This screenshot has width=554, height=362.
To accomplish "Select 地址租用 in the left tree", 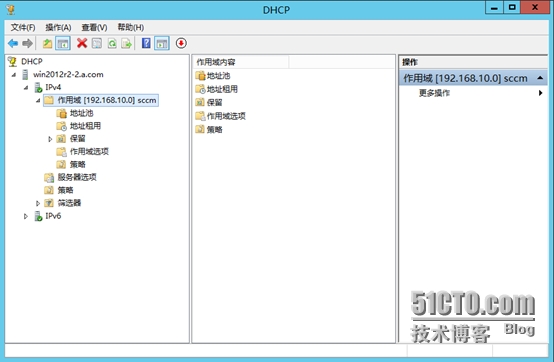I will click(85, 126).
